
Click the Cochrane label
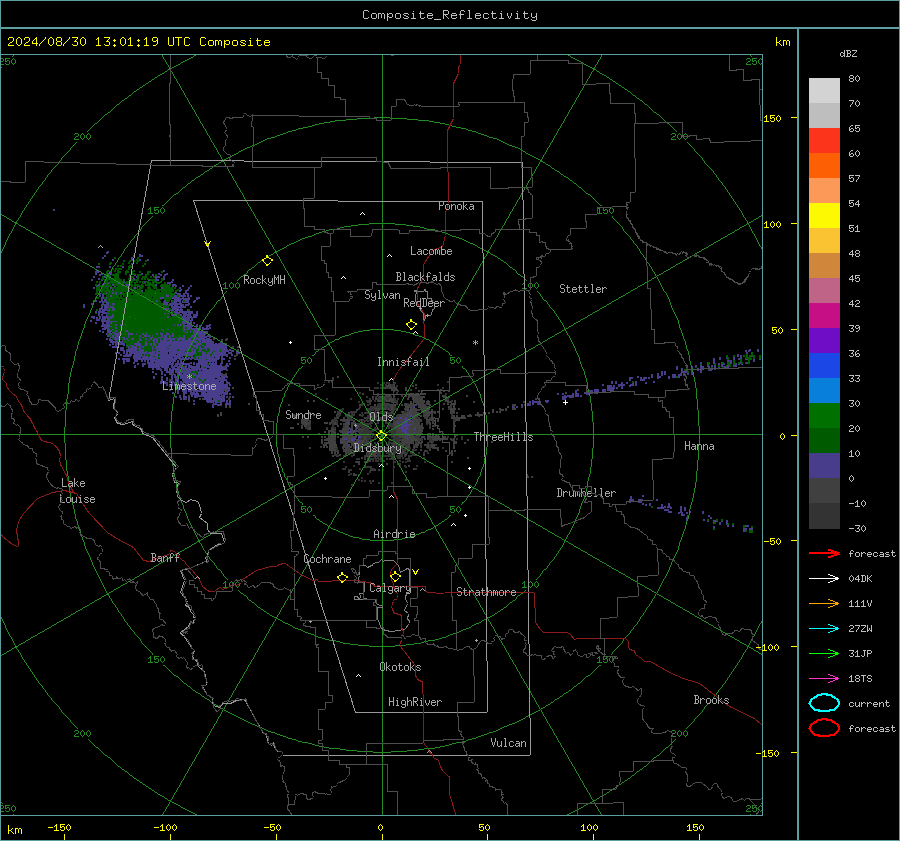(327, 559)
